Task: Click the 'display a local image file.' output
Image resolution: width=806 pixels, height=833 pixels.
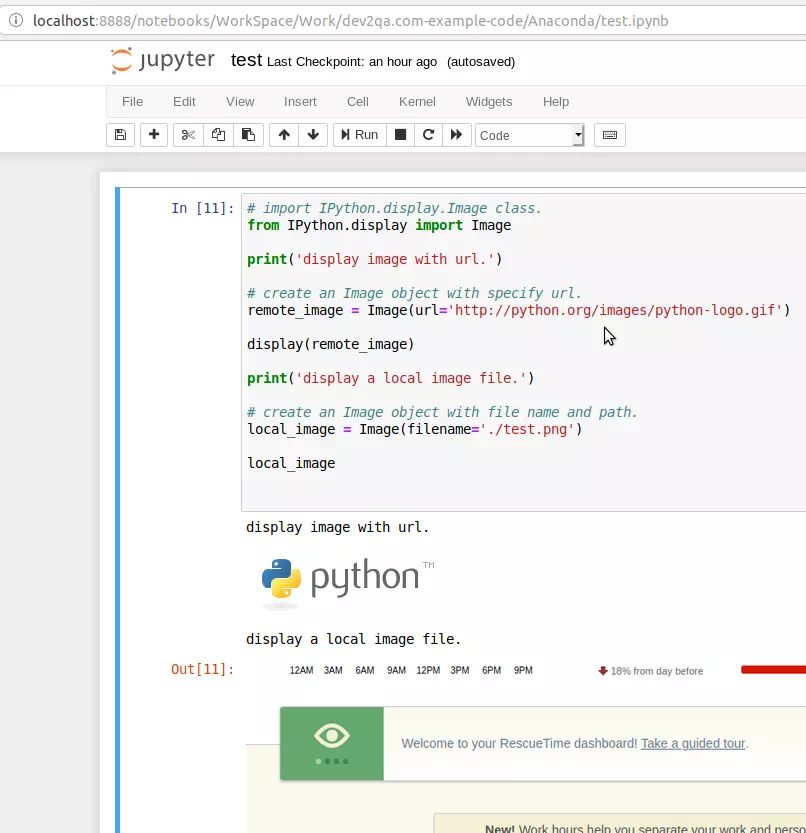Action: click(x=353, y=639)
